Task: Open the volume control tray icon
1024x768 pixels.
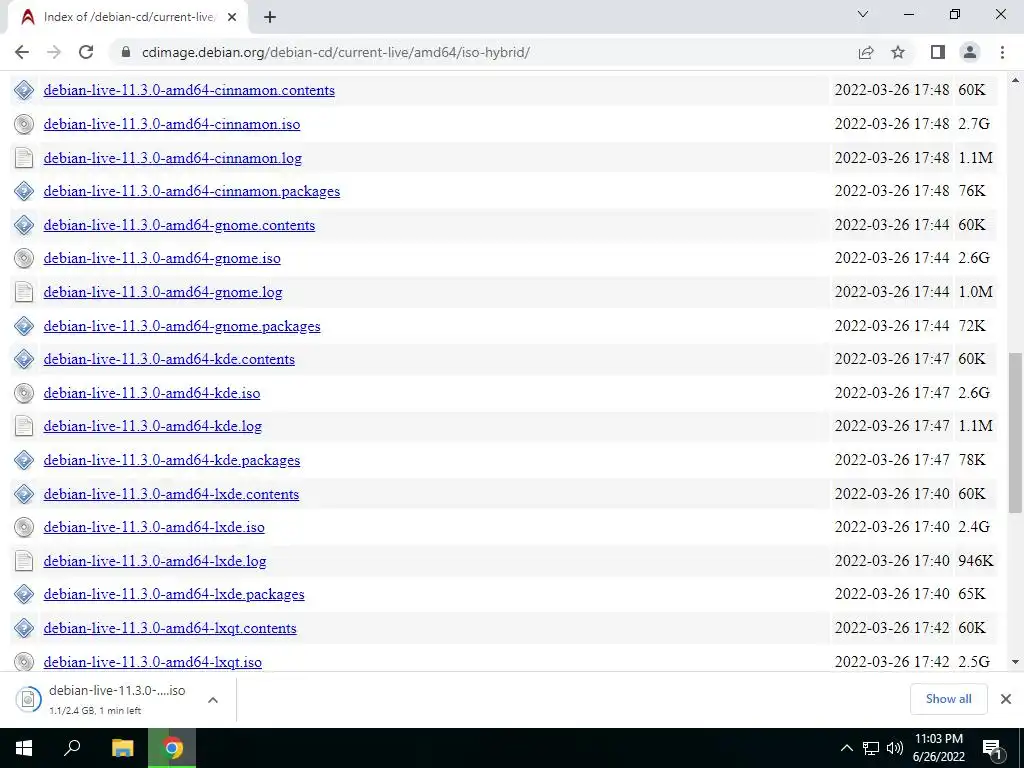Action: click(x=894, y=748)
